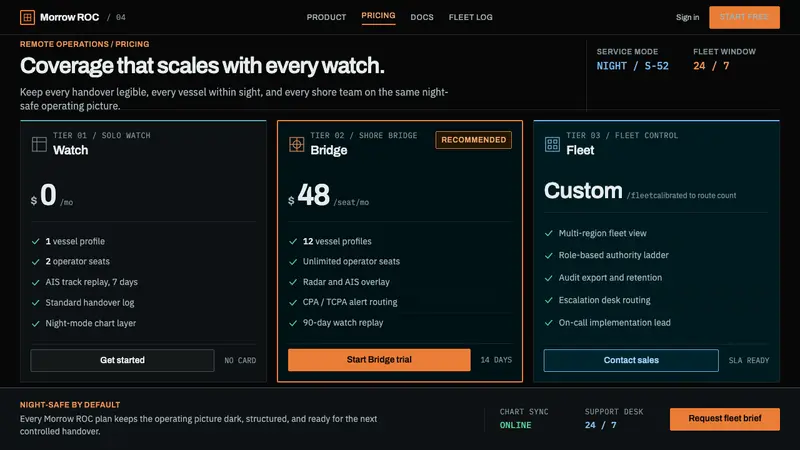The image size is (800, 450).
Task: Click the '$48' Bridge price
Action: 309,195
